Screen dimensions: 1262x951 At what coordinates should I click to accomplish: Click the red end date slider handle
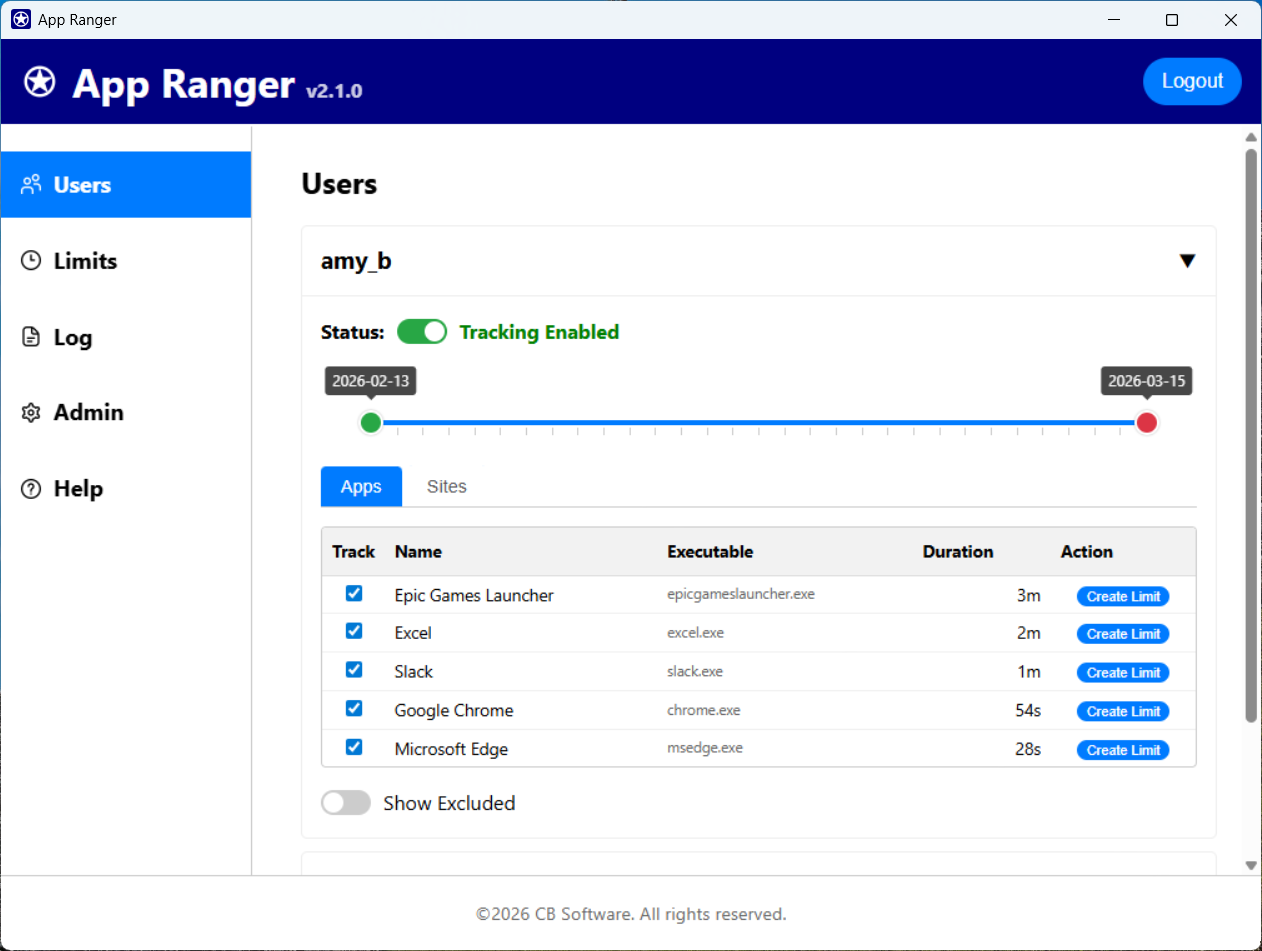pos(1147,422)
